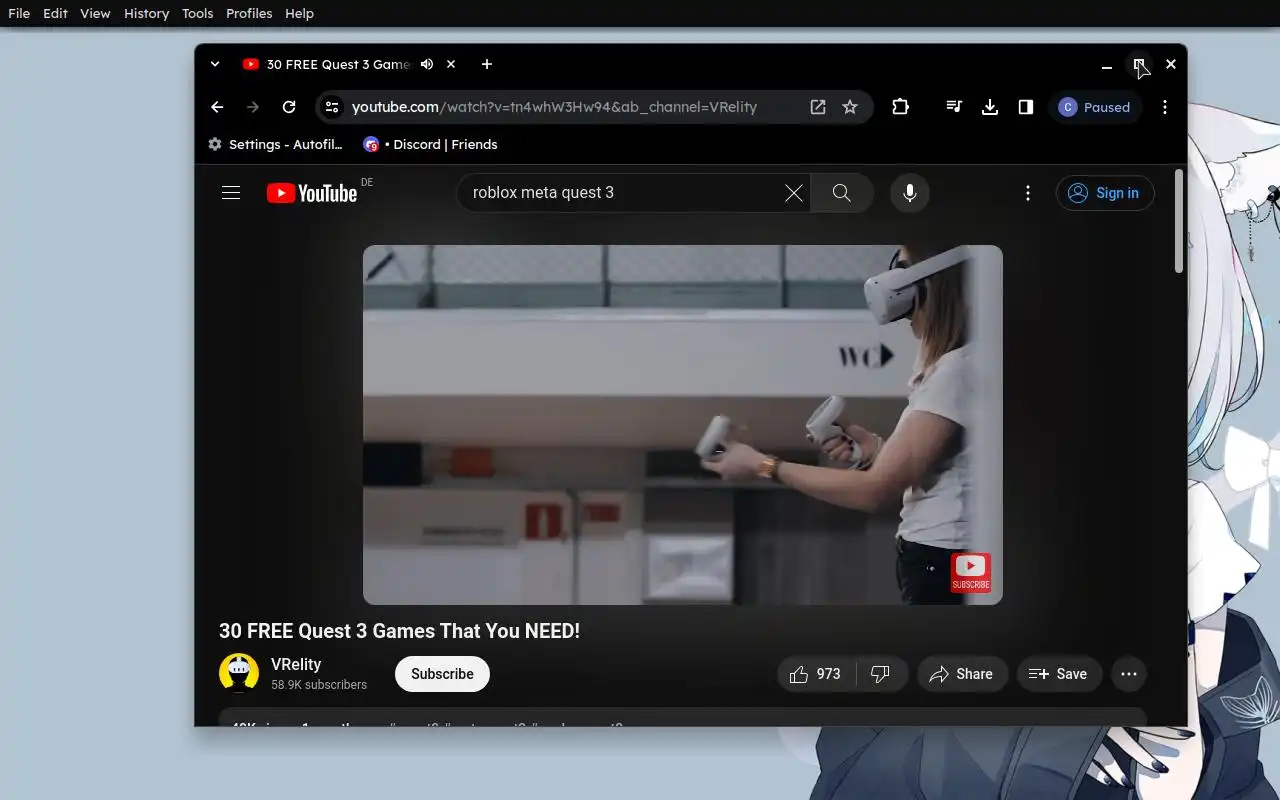Reload the current page

tap(289, 107)
